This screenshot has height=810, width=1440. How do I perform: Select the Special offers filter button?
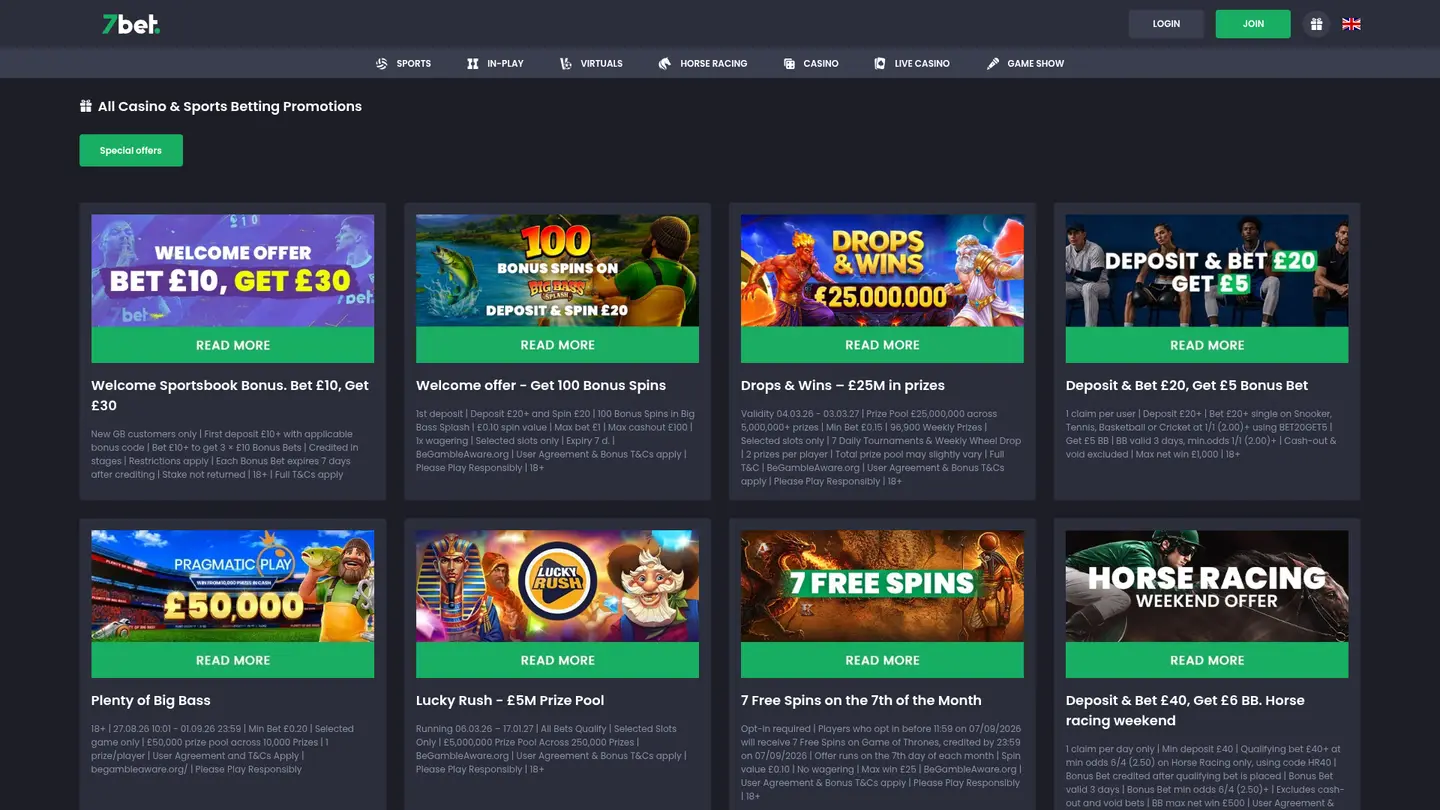coord(131,150)
